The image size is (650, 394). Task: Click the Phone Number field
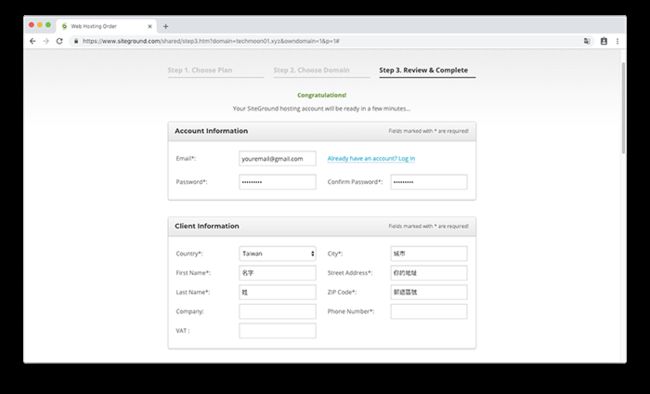429,311
